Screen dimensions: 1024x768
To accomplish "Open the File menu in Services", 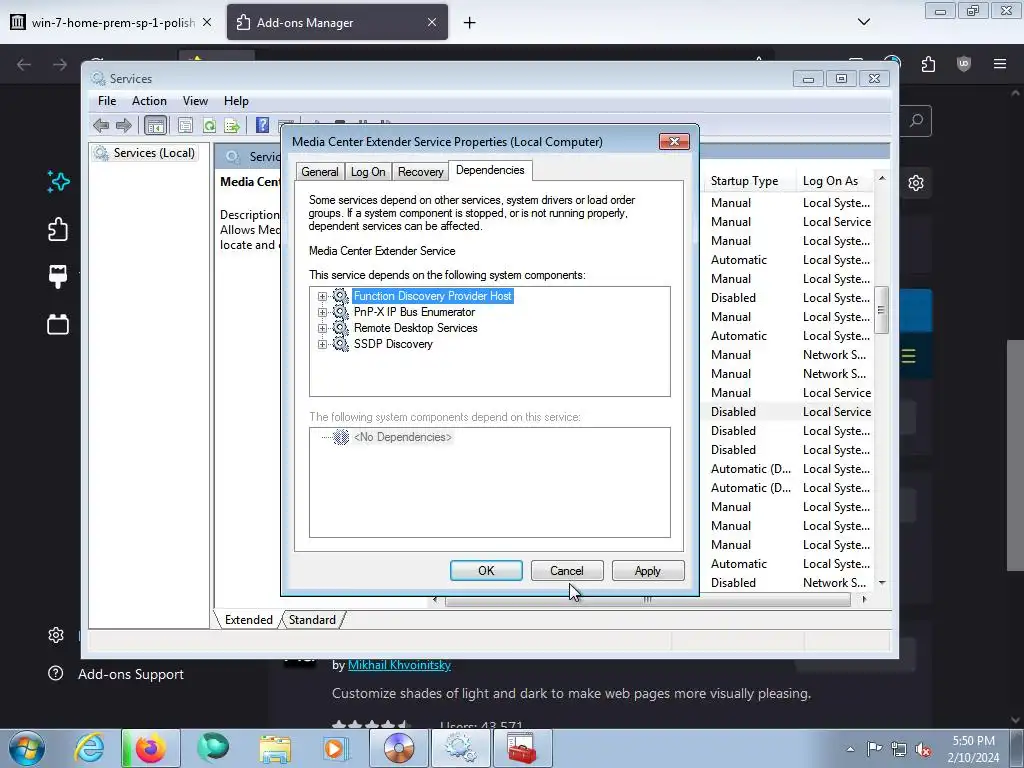I will pos(107,101).
